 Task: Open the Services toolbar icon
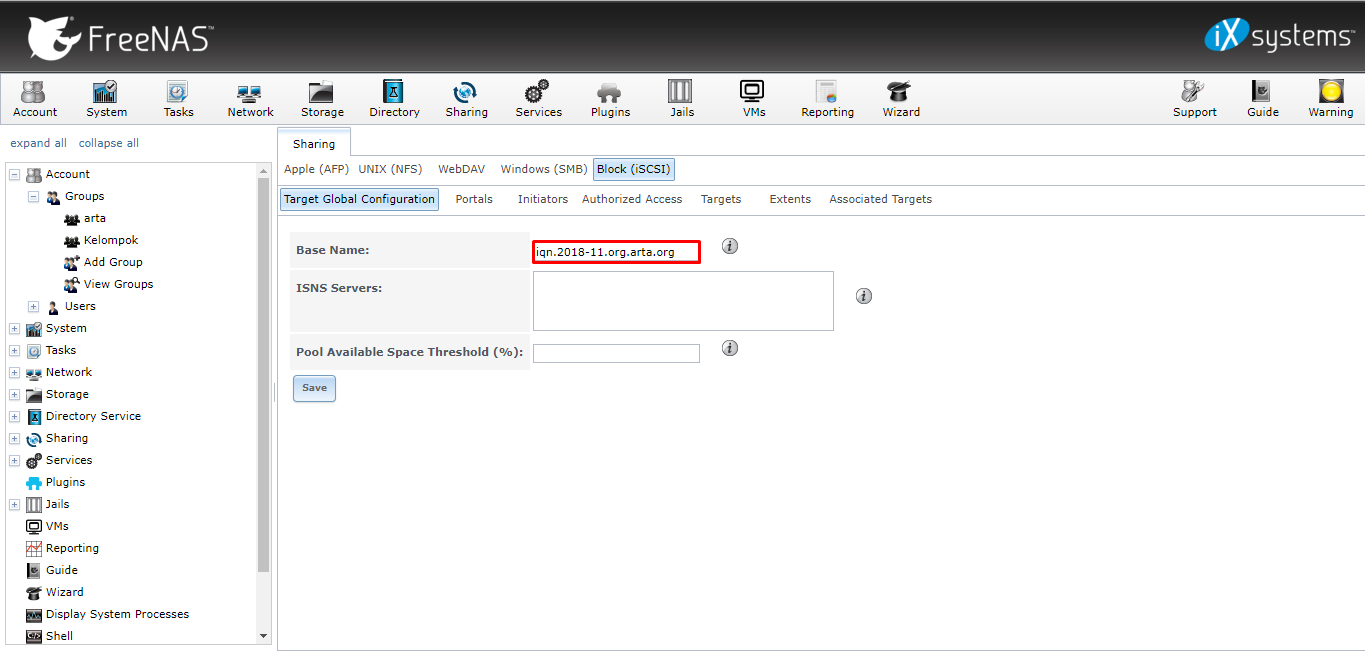click(538, 98)
